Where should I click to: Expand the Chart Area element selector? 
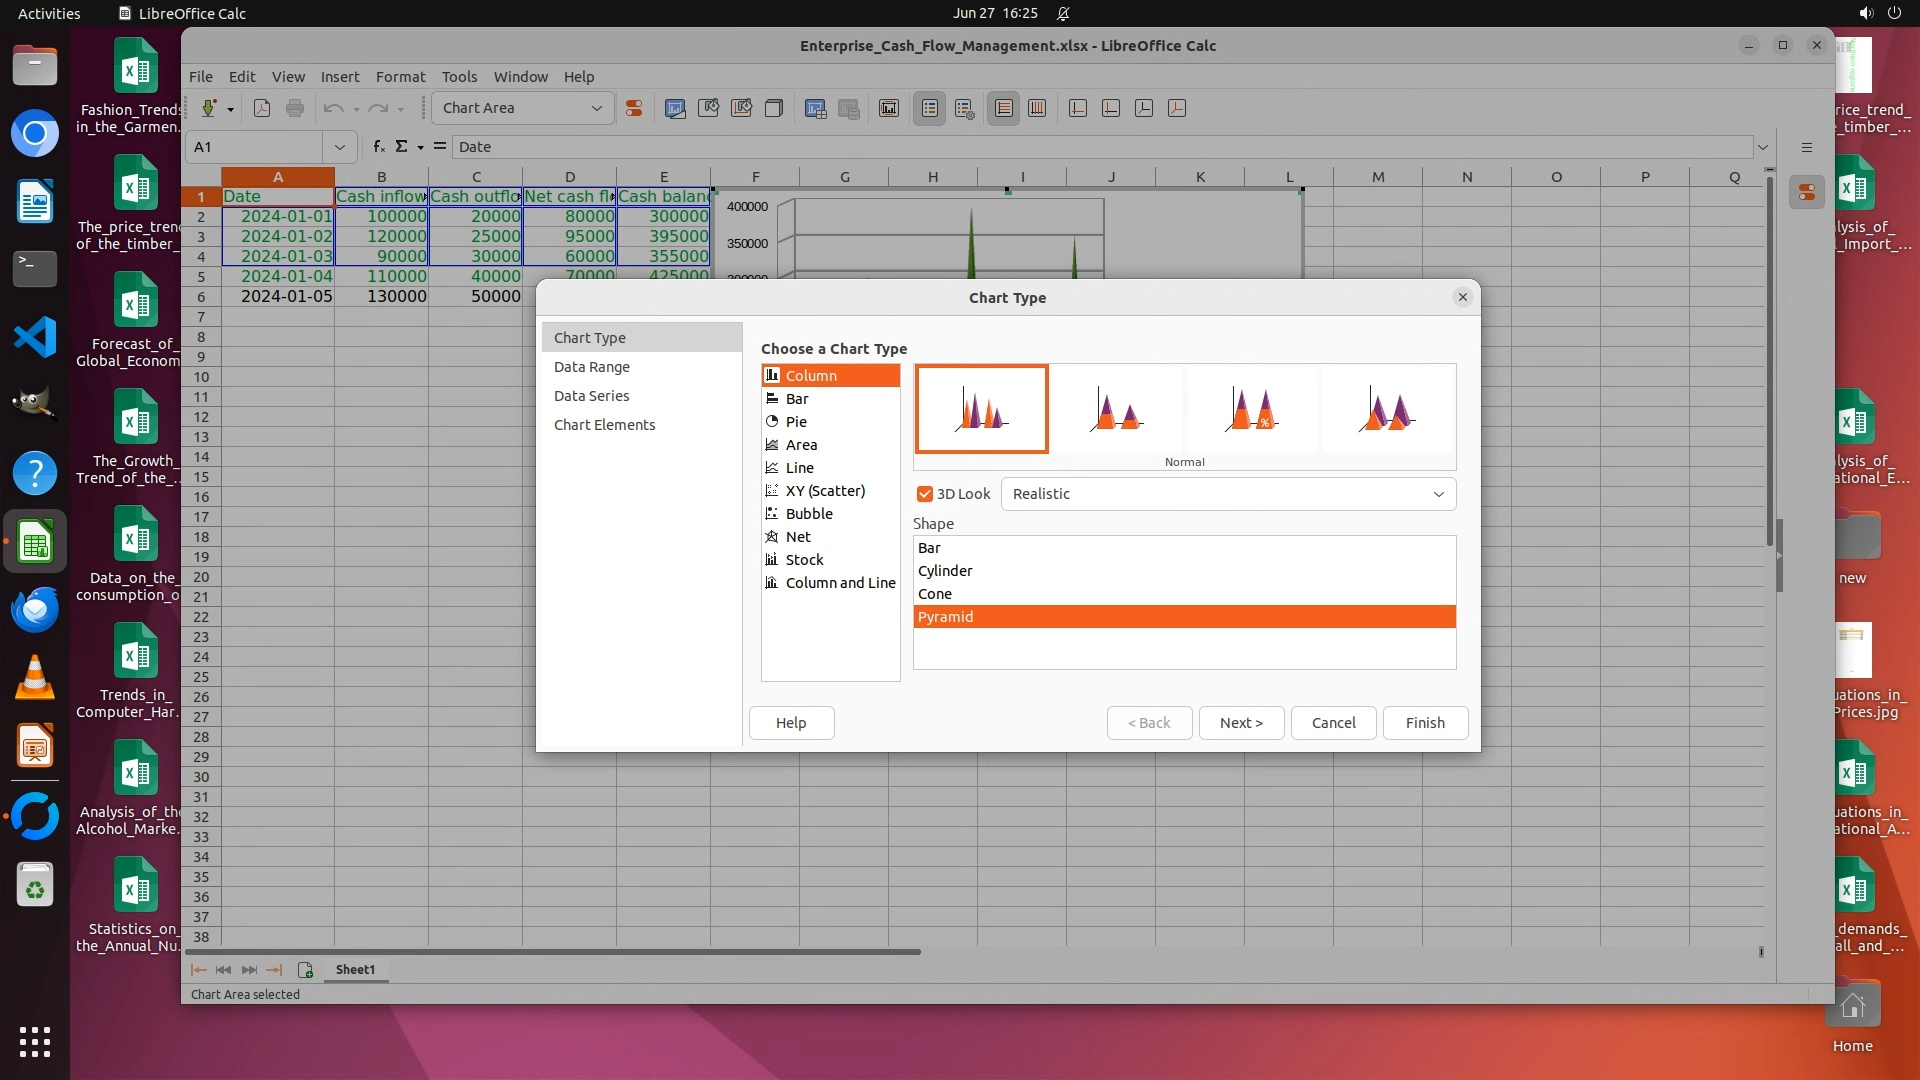596,109
